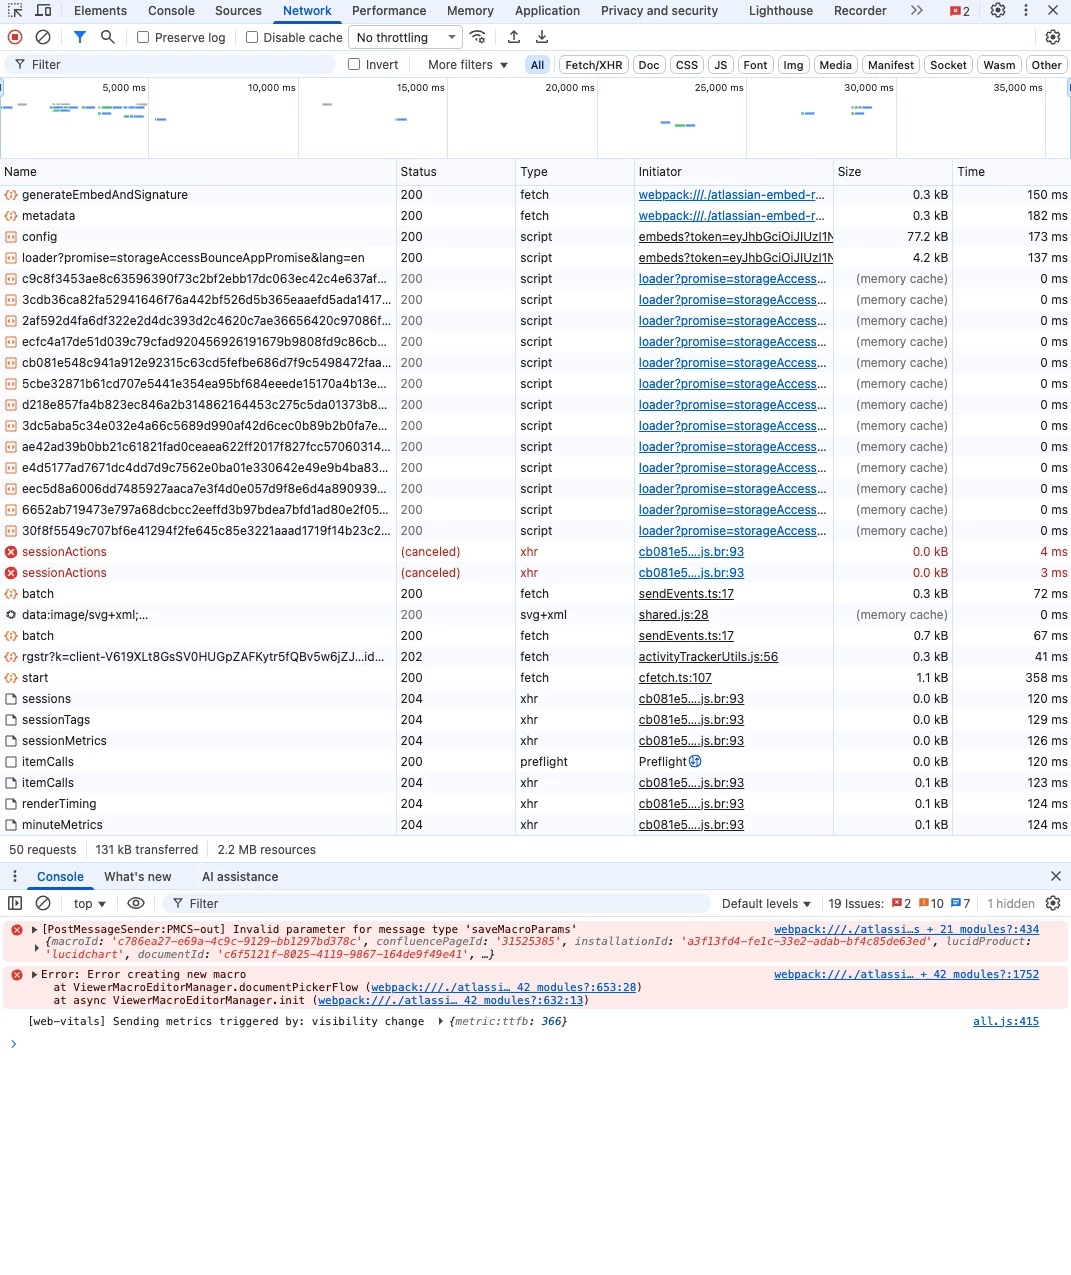Click the first red error icon in the console
The image size is (1071, 1275).
pyautogui.click(x=17, y=930)
